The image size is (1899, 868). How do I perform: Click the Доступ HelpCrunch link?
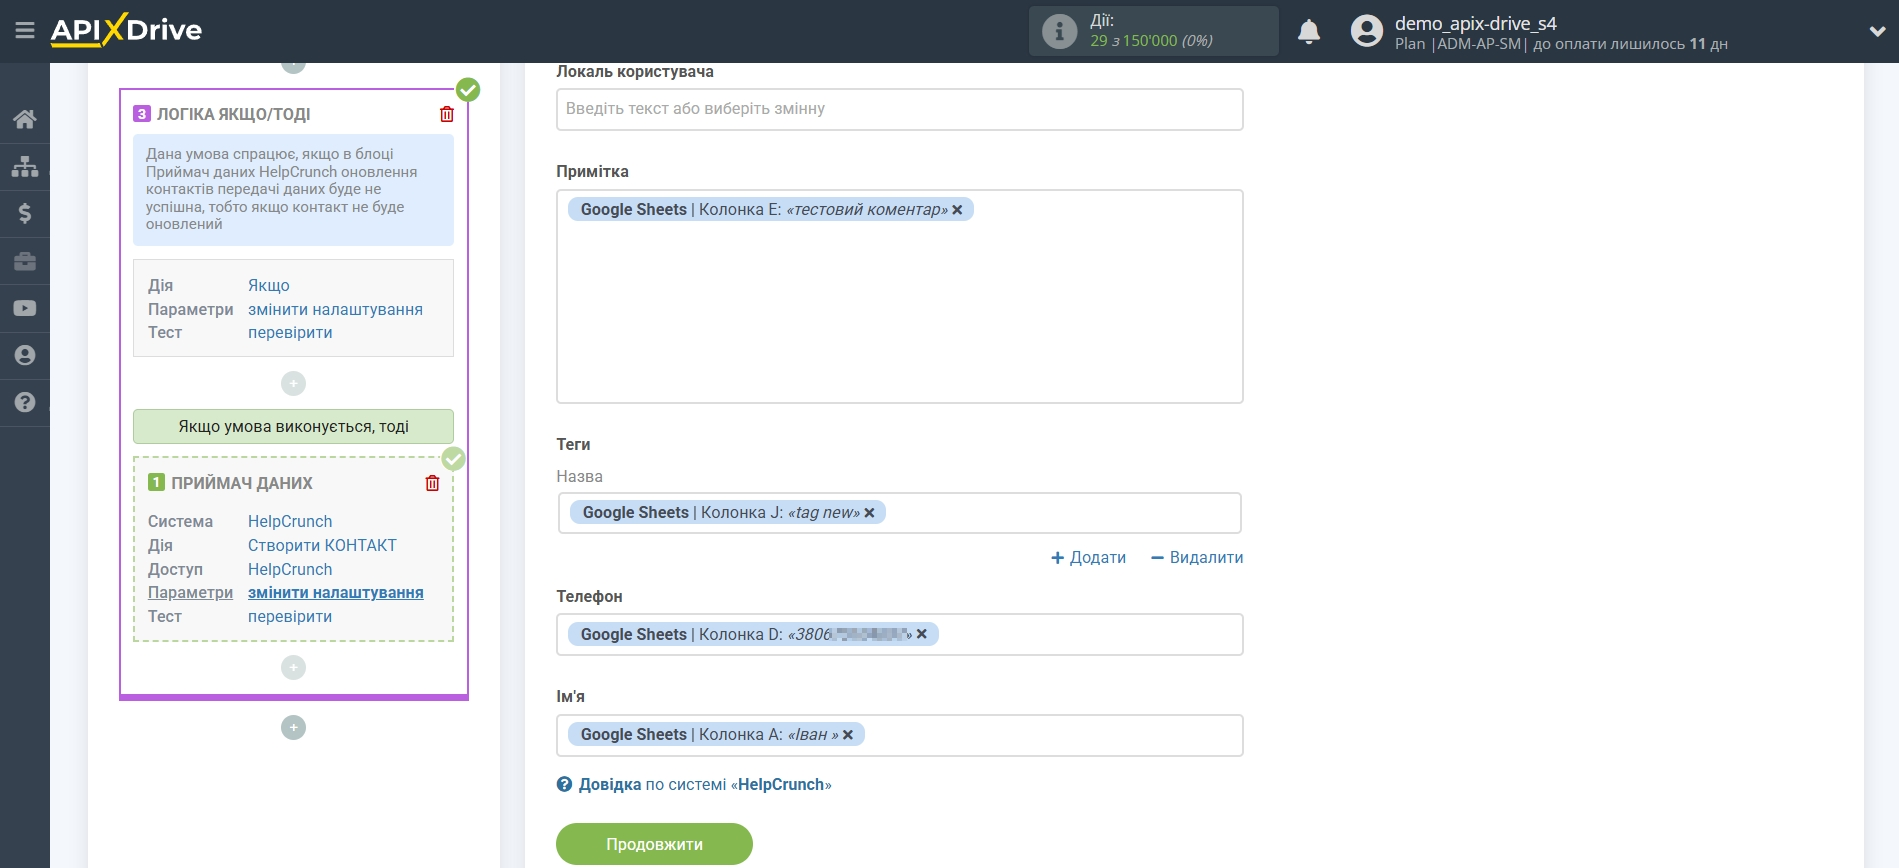(x=290, y=569)
